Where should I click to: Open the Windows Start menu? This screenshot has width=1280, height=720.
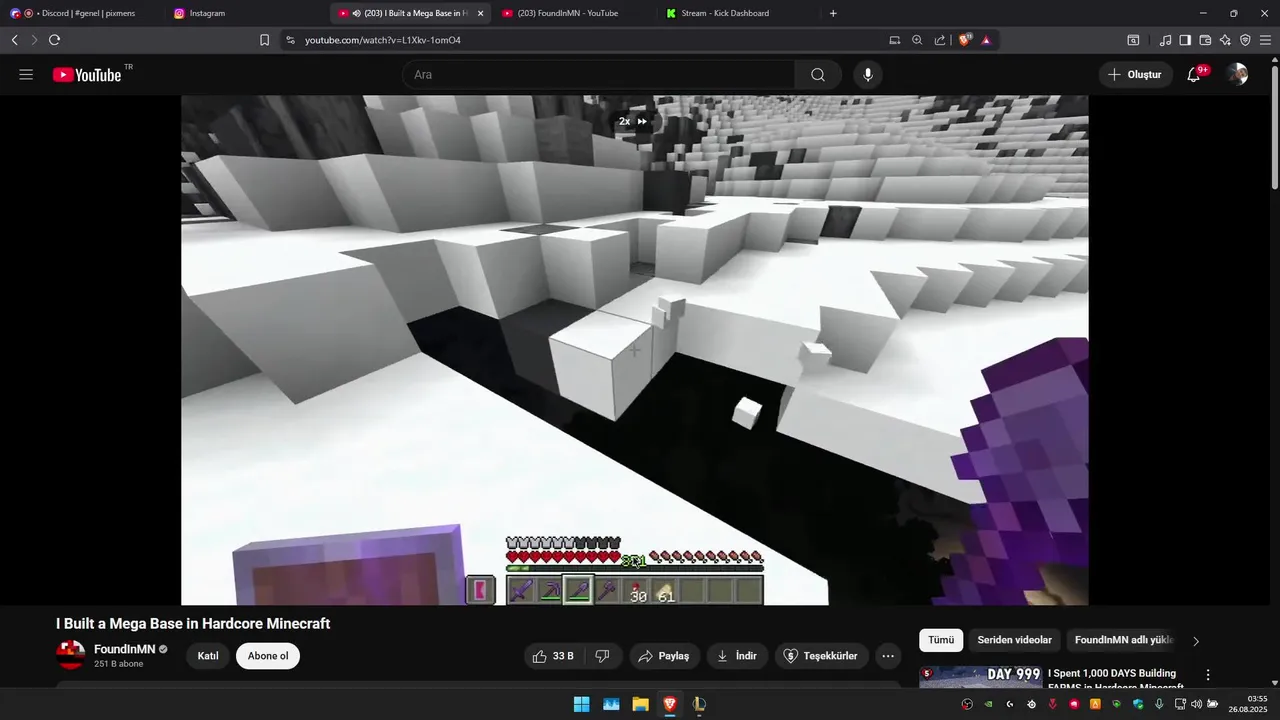pos(581,704)
